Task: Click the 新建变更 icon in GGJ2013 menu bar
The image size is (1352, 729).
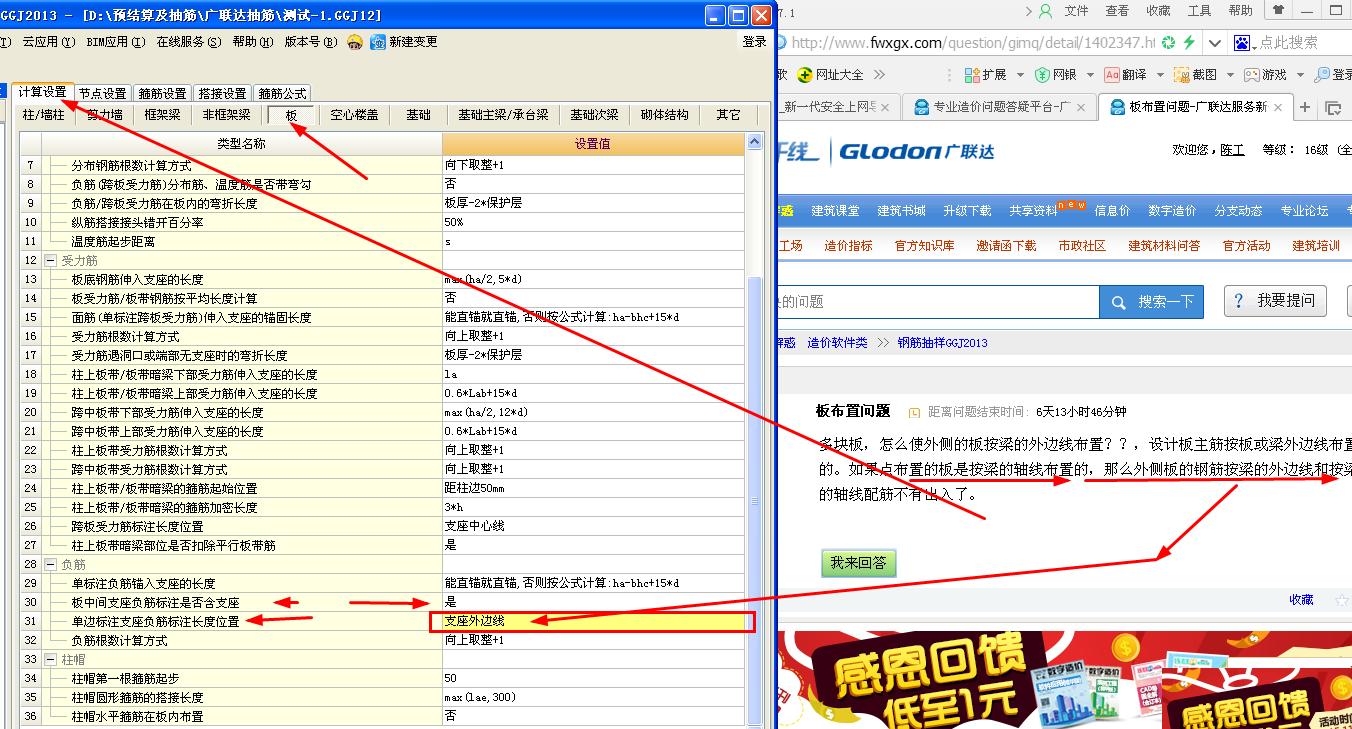Action: pos(378,42)
